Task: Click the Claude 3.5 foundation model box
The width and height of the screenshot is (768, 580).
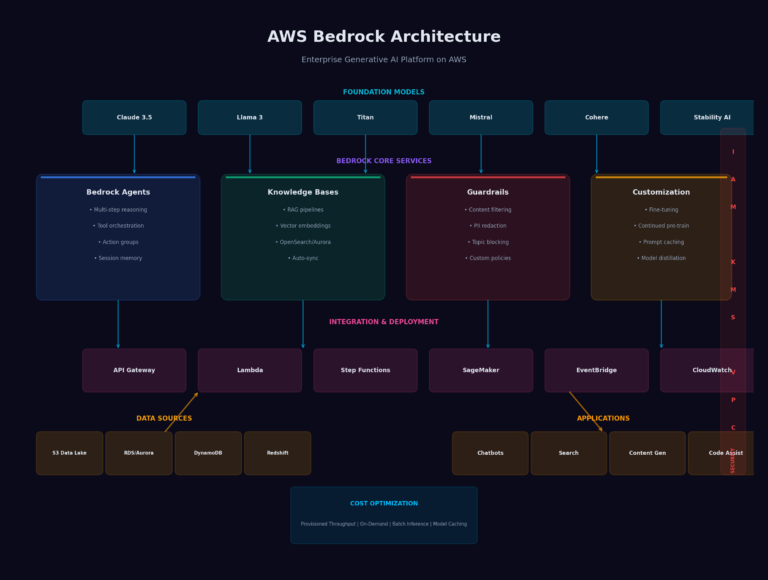Action: click(x=134, y=117)
